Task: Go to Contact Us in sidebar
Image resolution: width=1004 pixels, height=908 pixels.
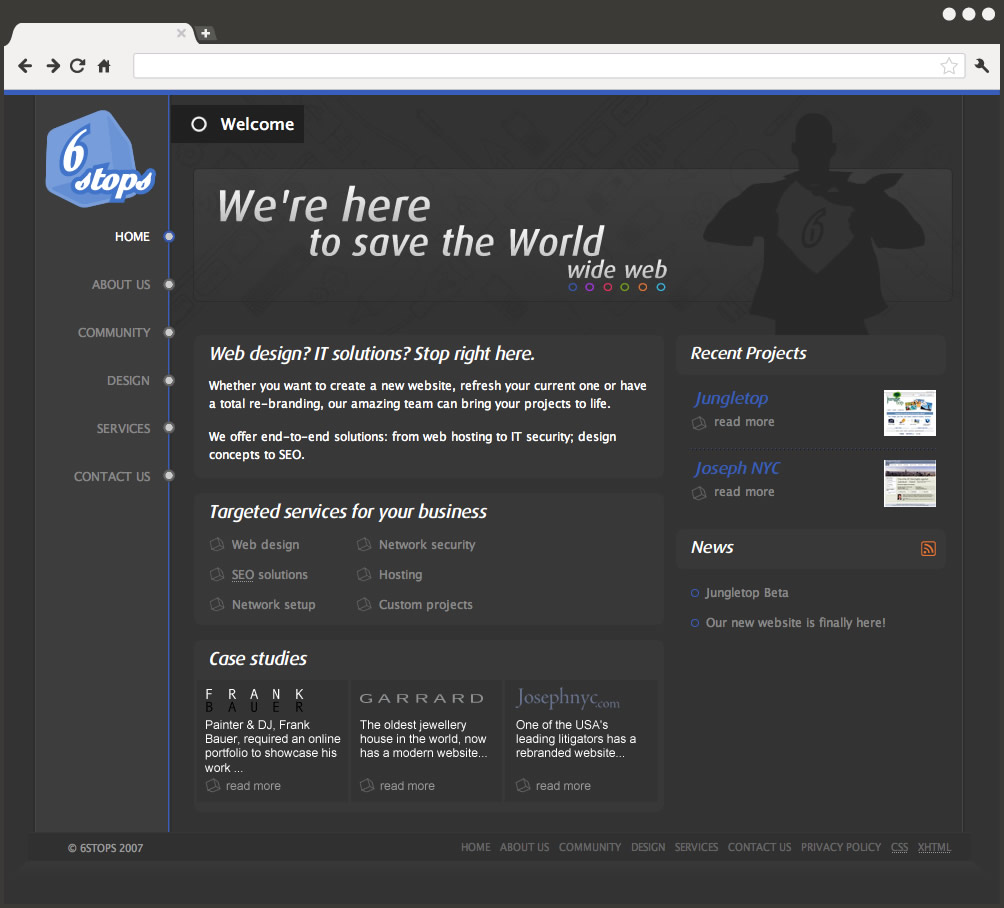Action: coord(112,477)
